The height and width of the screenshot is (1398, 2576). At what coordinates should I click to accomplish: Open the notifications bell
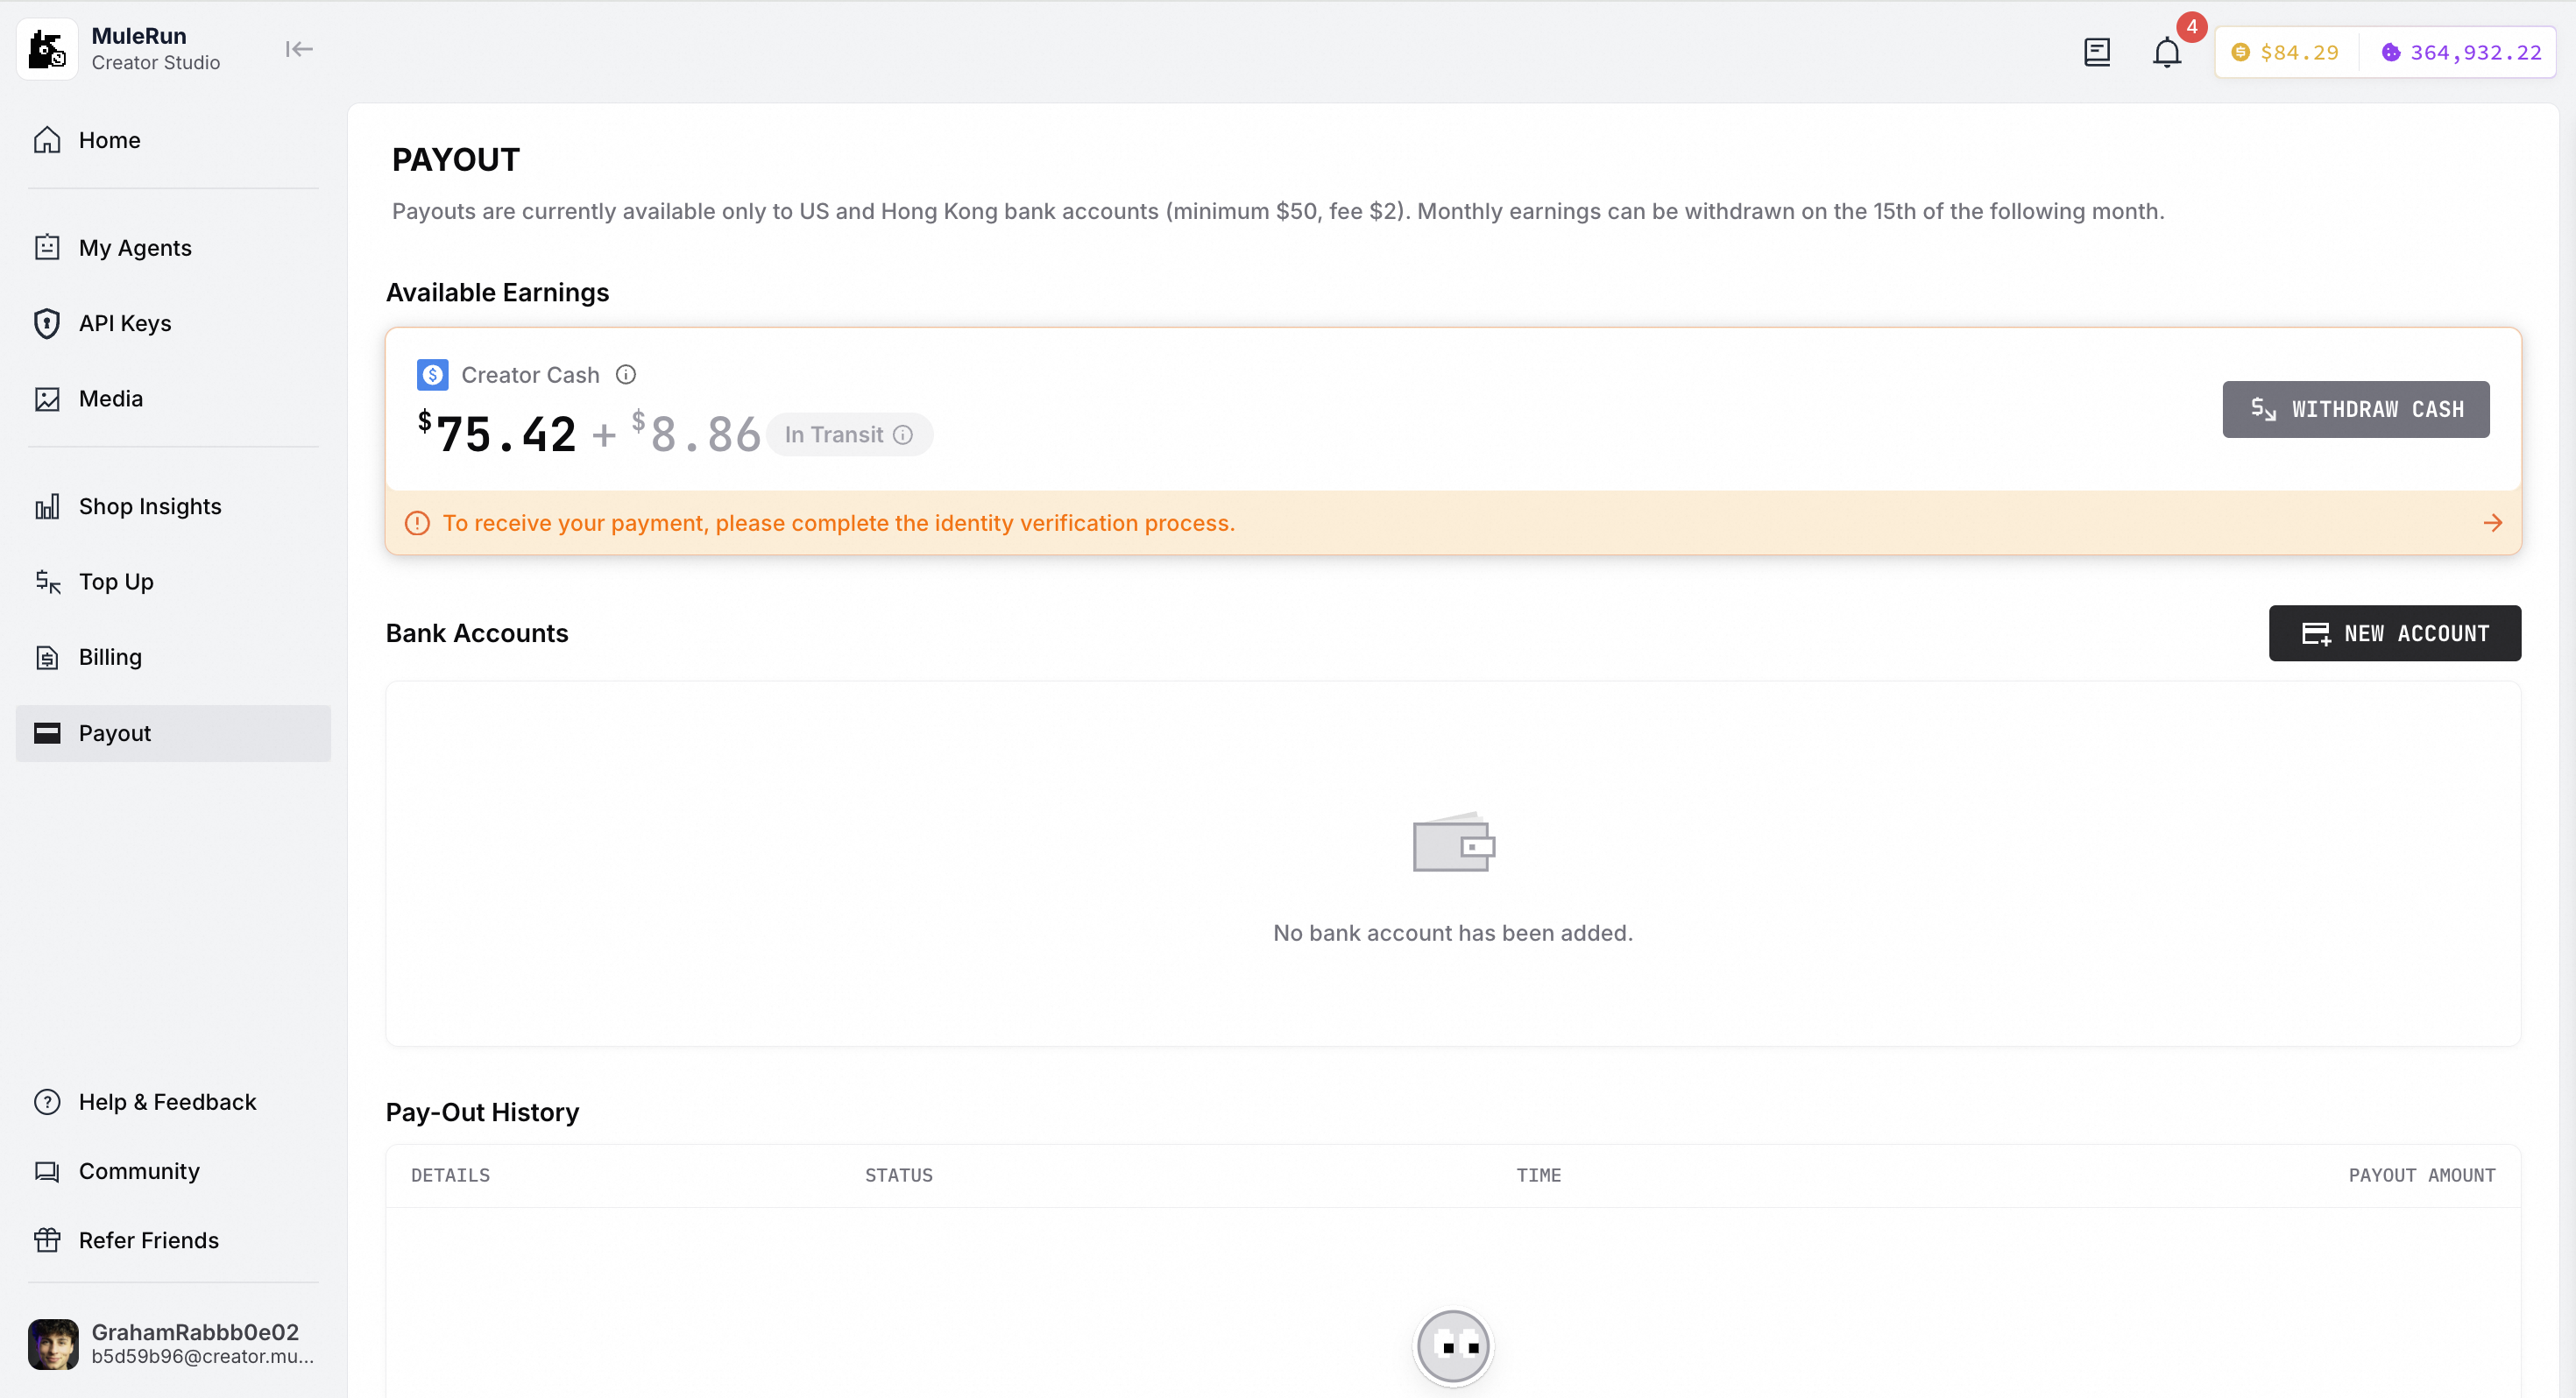click(x=2166, y=52)
